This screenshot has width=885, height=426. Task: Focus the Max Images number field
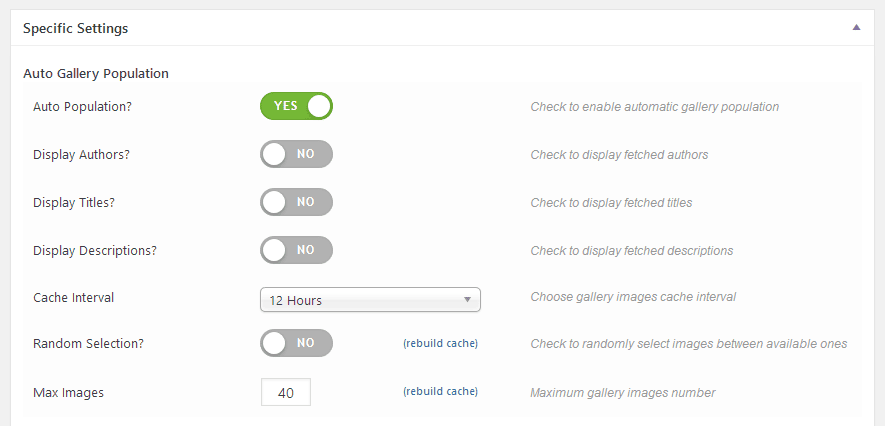(x=286, y=393)
